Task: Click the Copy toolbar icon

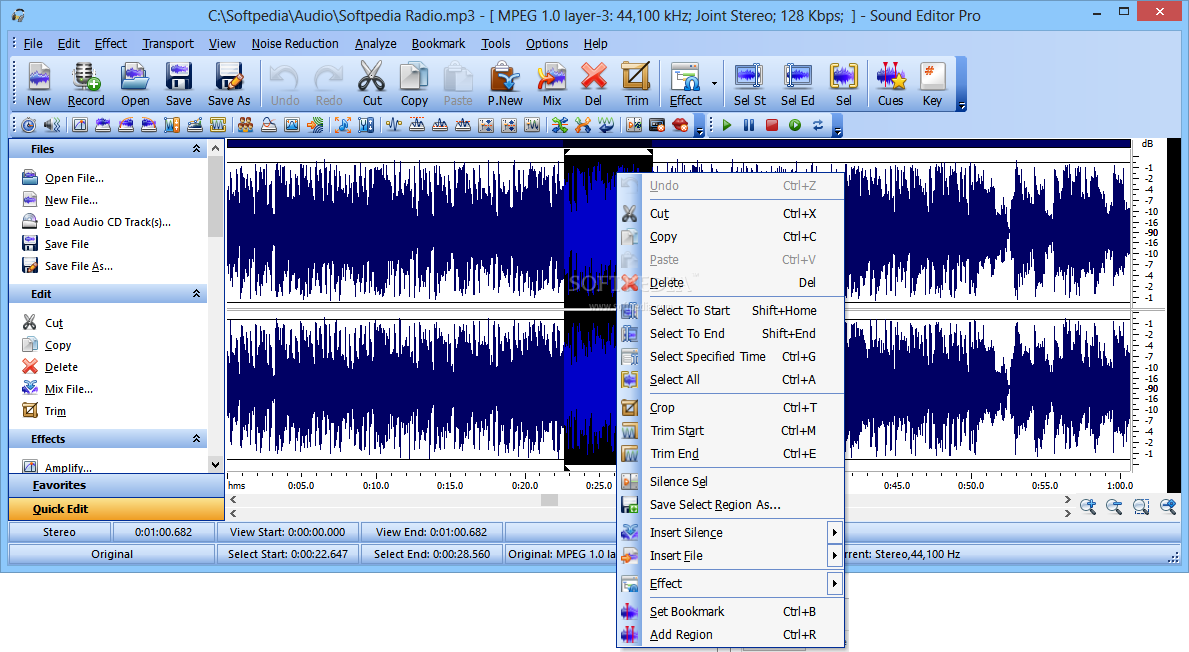Action: click(x=414, y=84)
